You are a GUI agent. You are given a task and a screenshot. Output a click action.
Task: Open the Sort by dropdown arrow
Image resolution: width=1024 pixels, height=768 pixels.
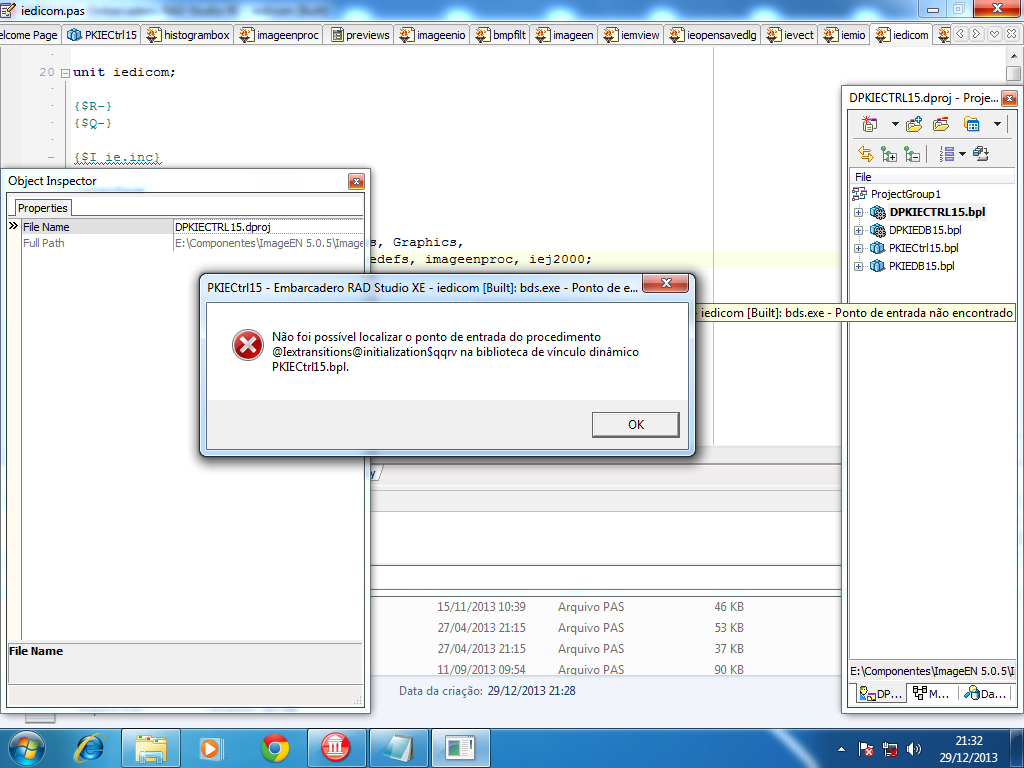962,155
